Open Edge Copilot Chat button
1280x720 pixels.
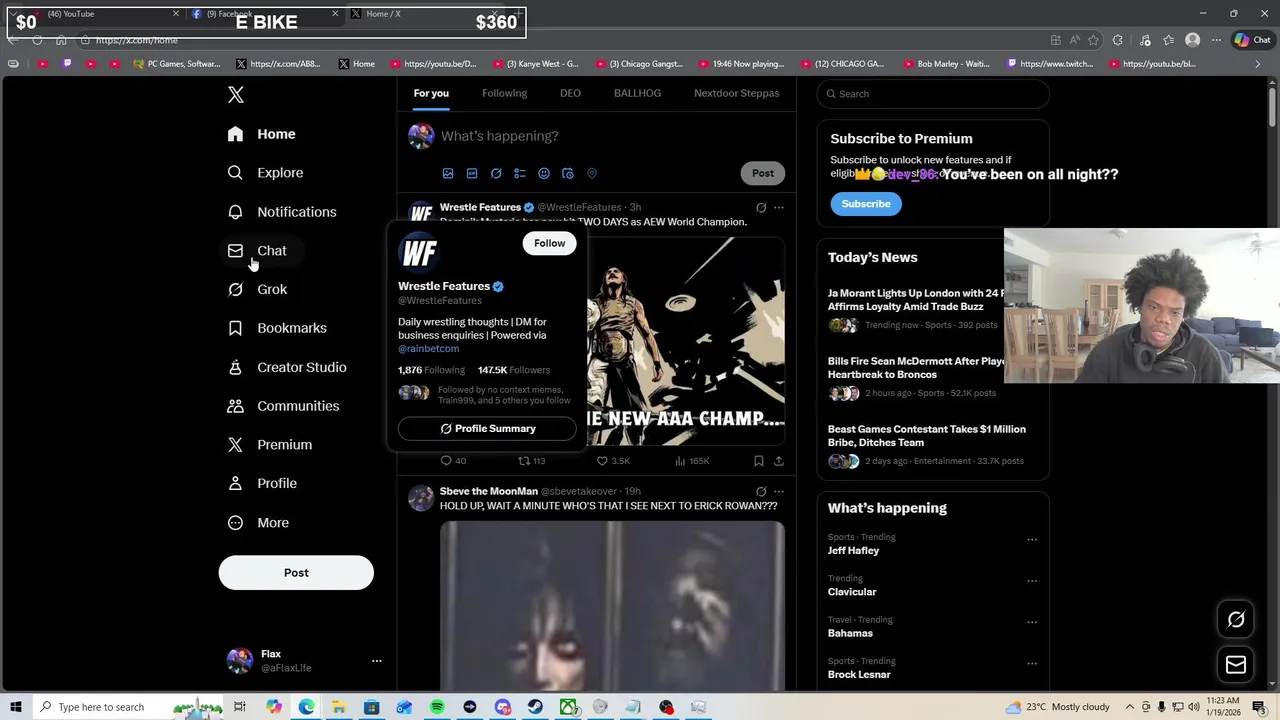coord(1254,40)
